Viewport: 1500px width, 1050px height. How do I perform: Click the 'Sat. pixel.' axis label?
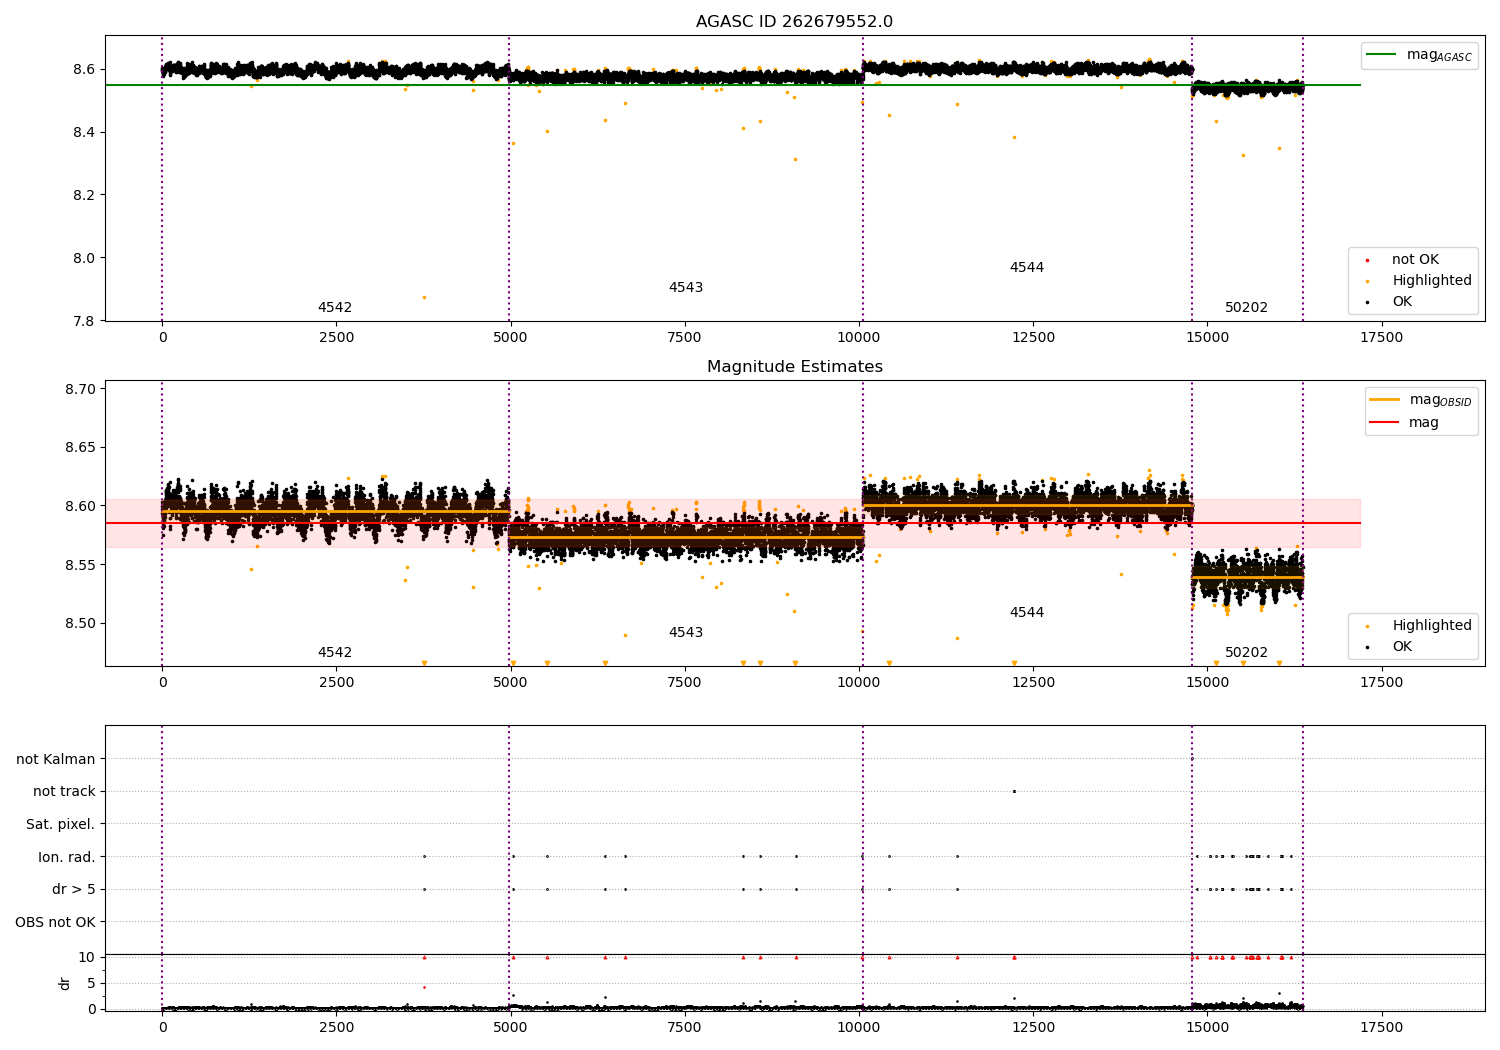click(x=61, y=825)
